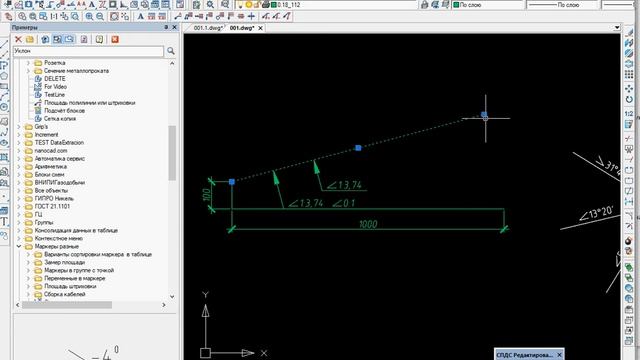
Task: Select Площадь полилинии или штриховки item
Action: tap(89, 103)
